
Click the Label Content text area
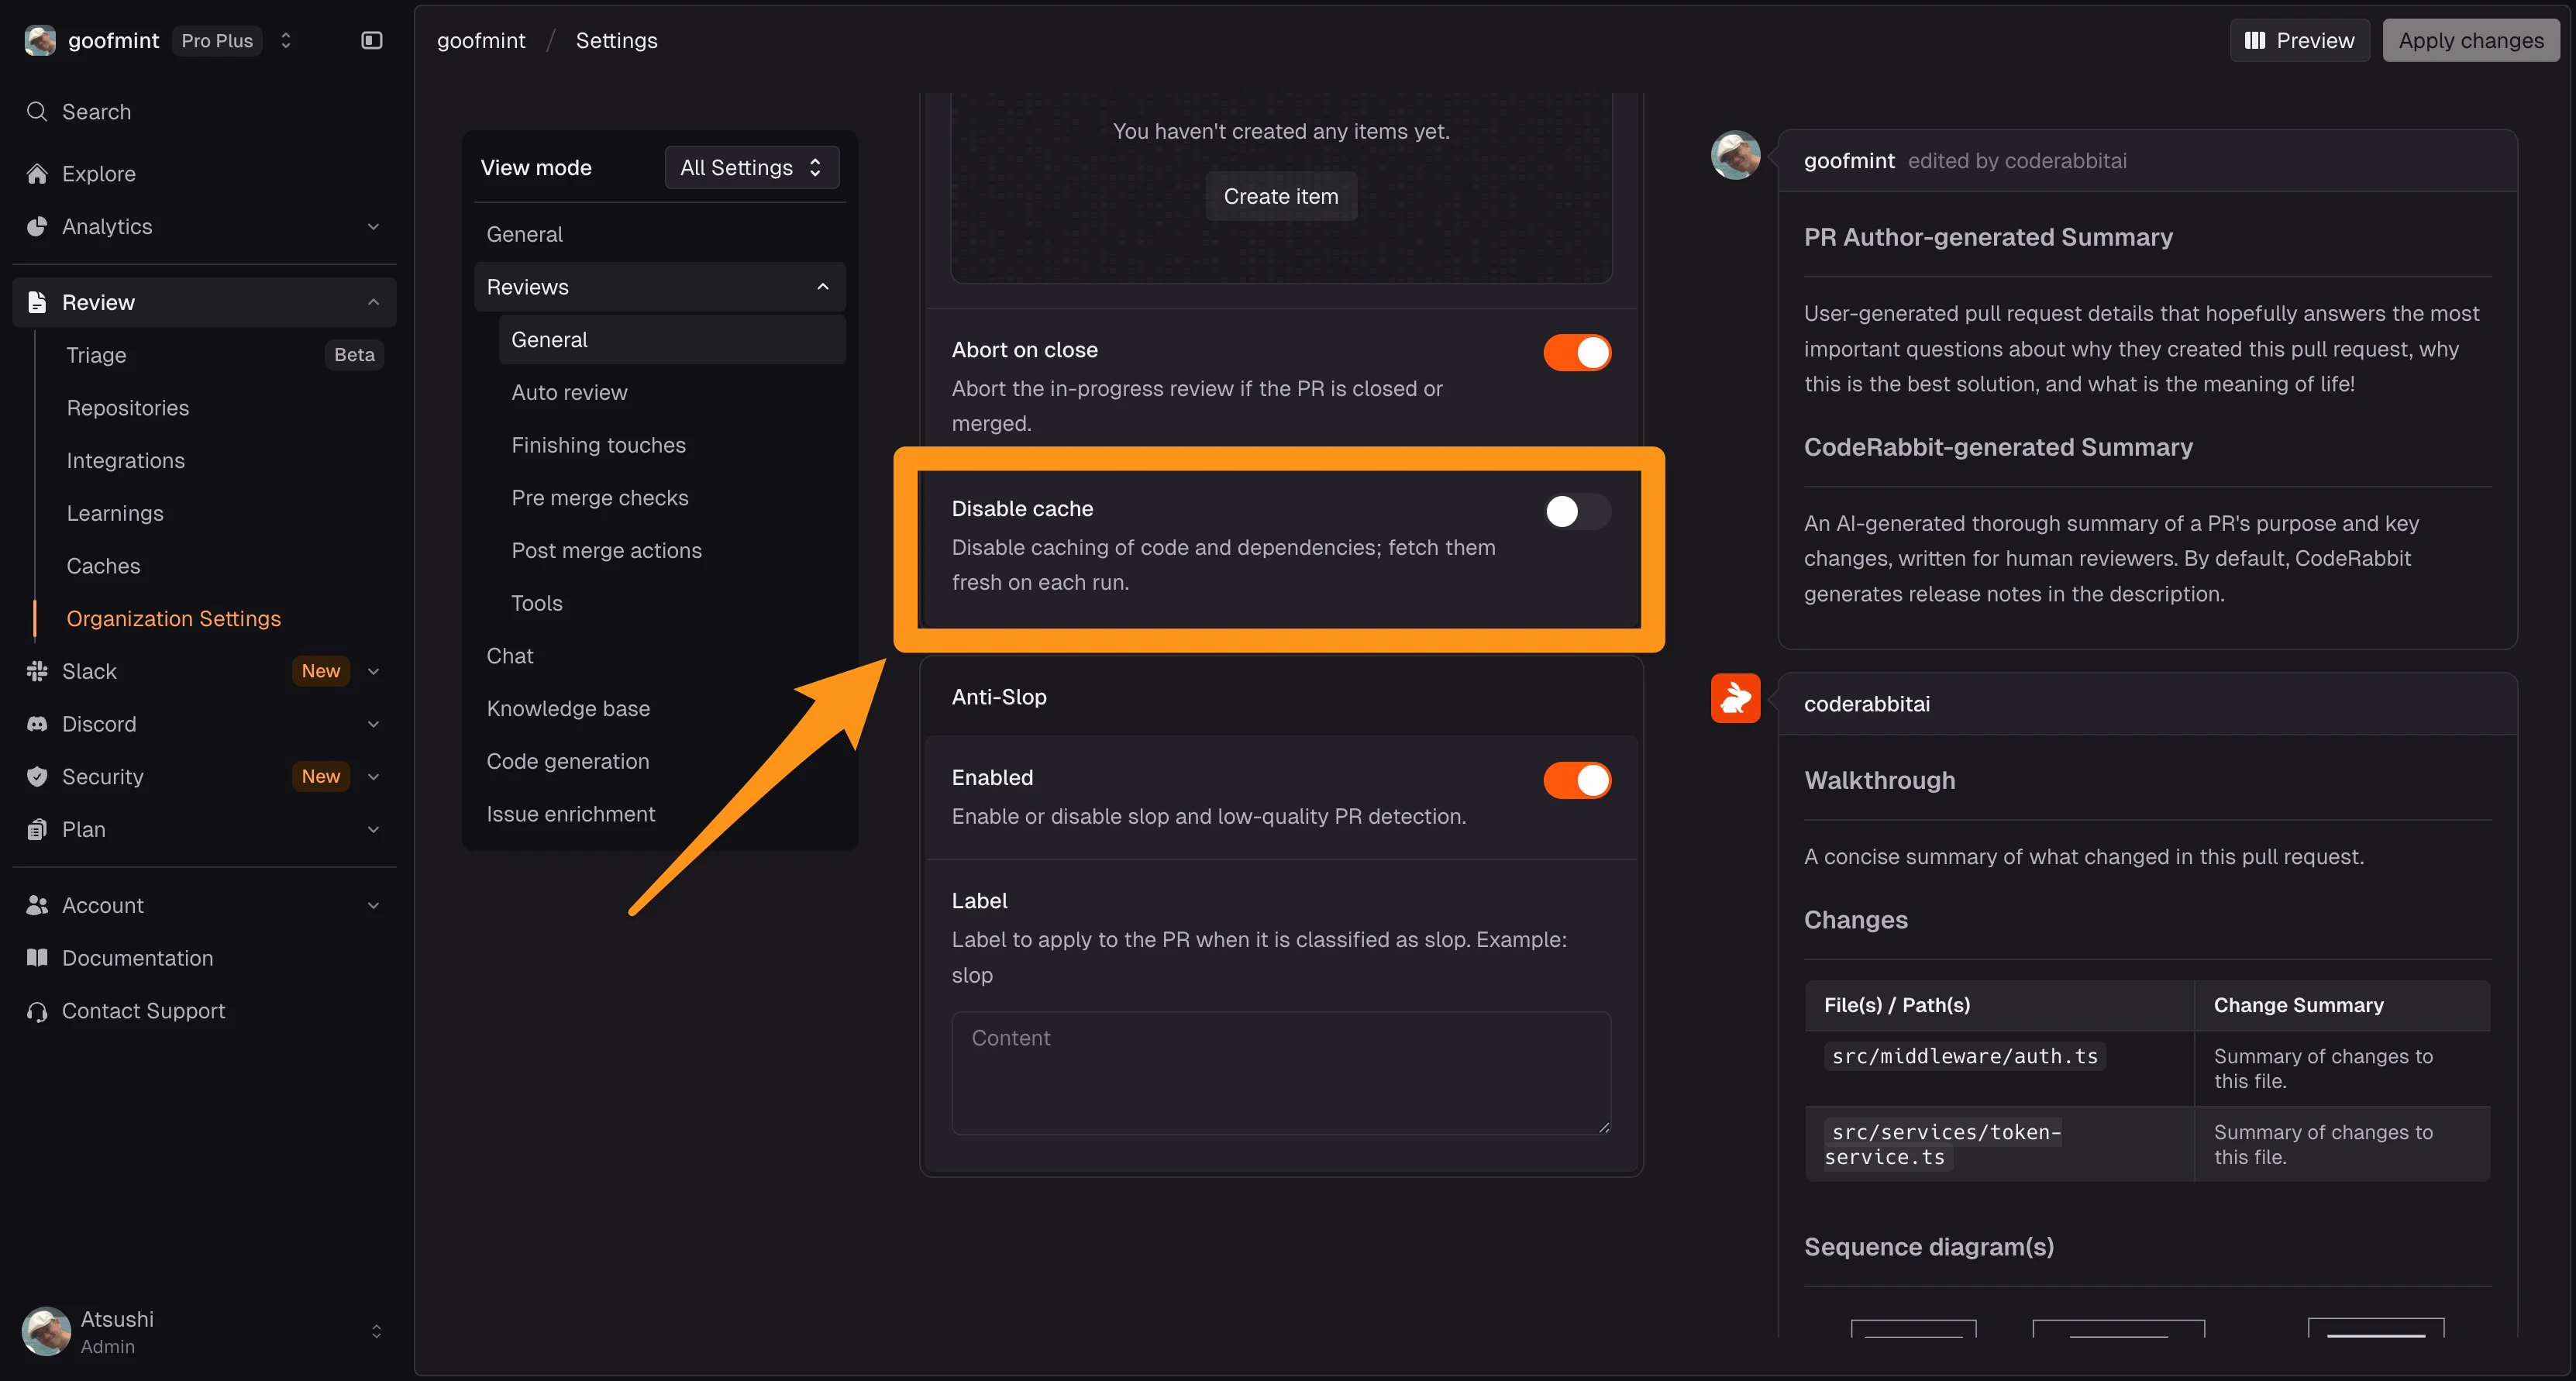click(x=1281, y=1073)
